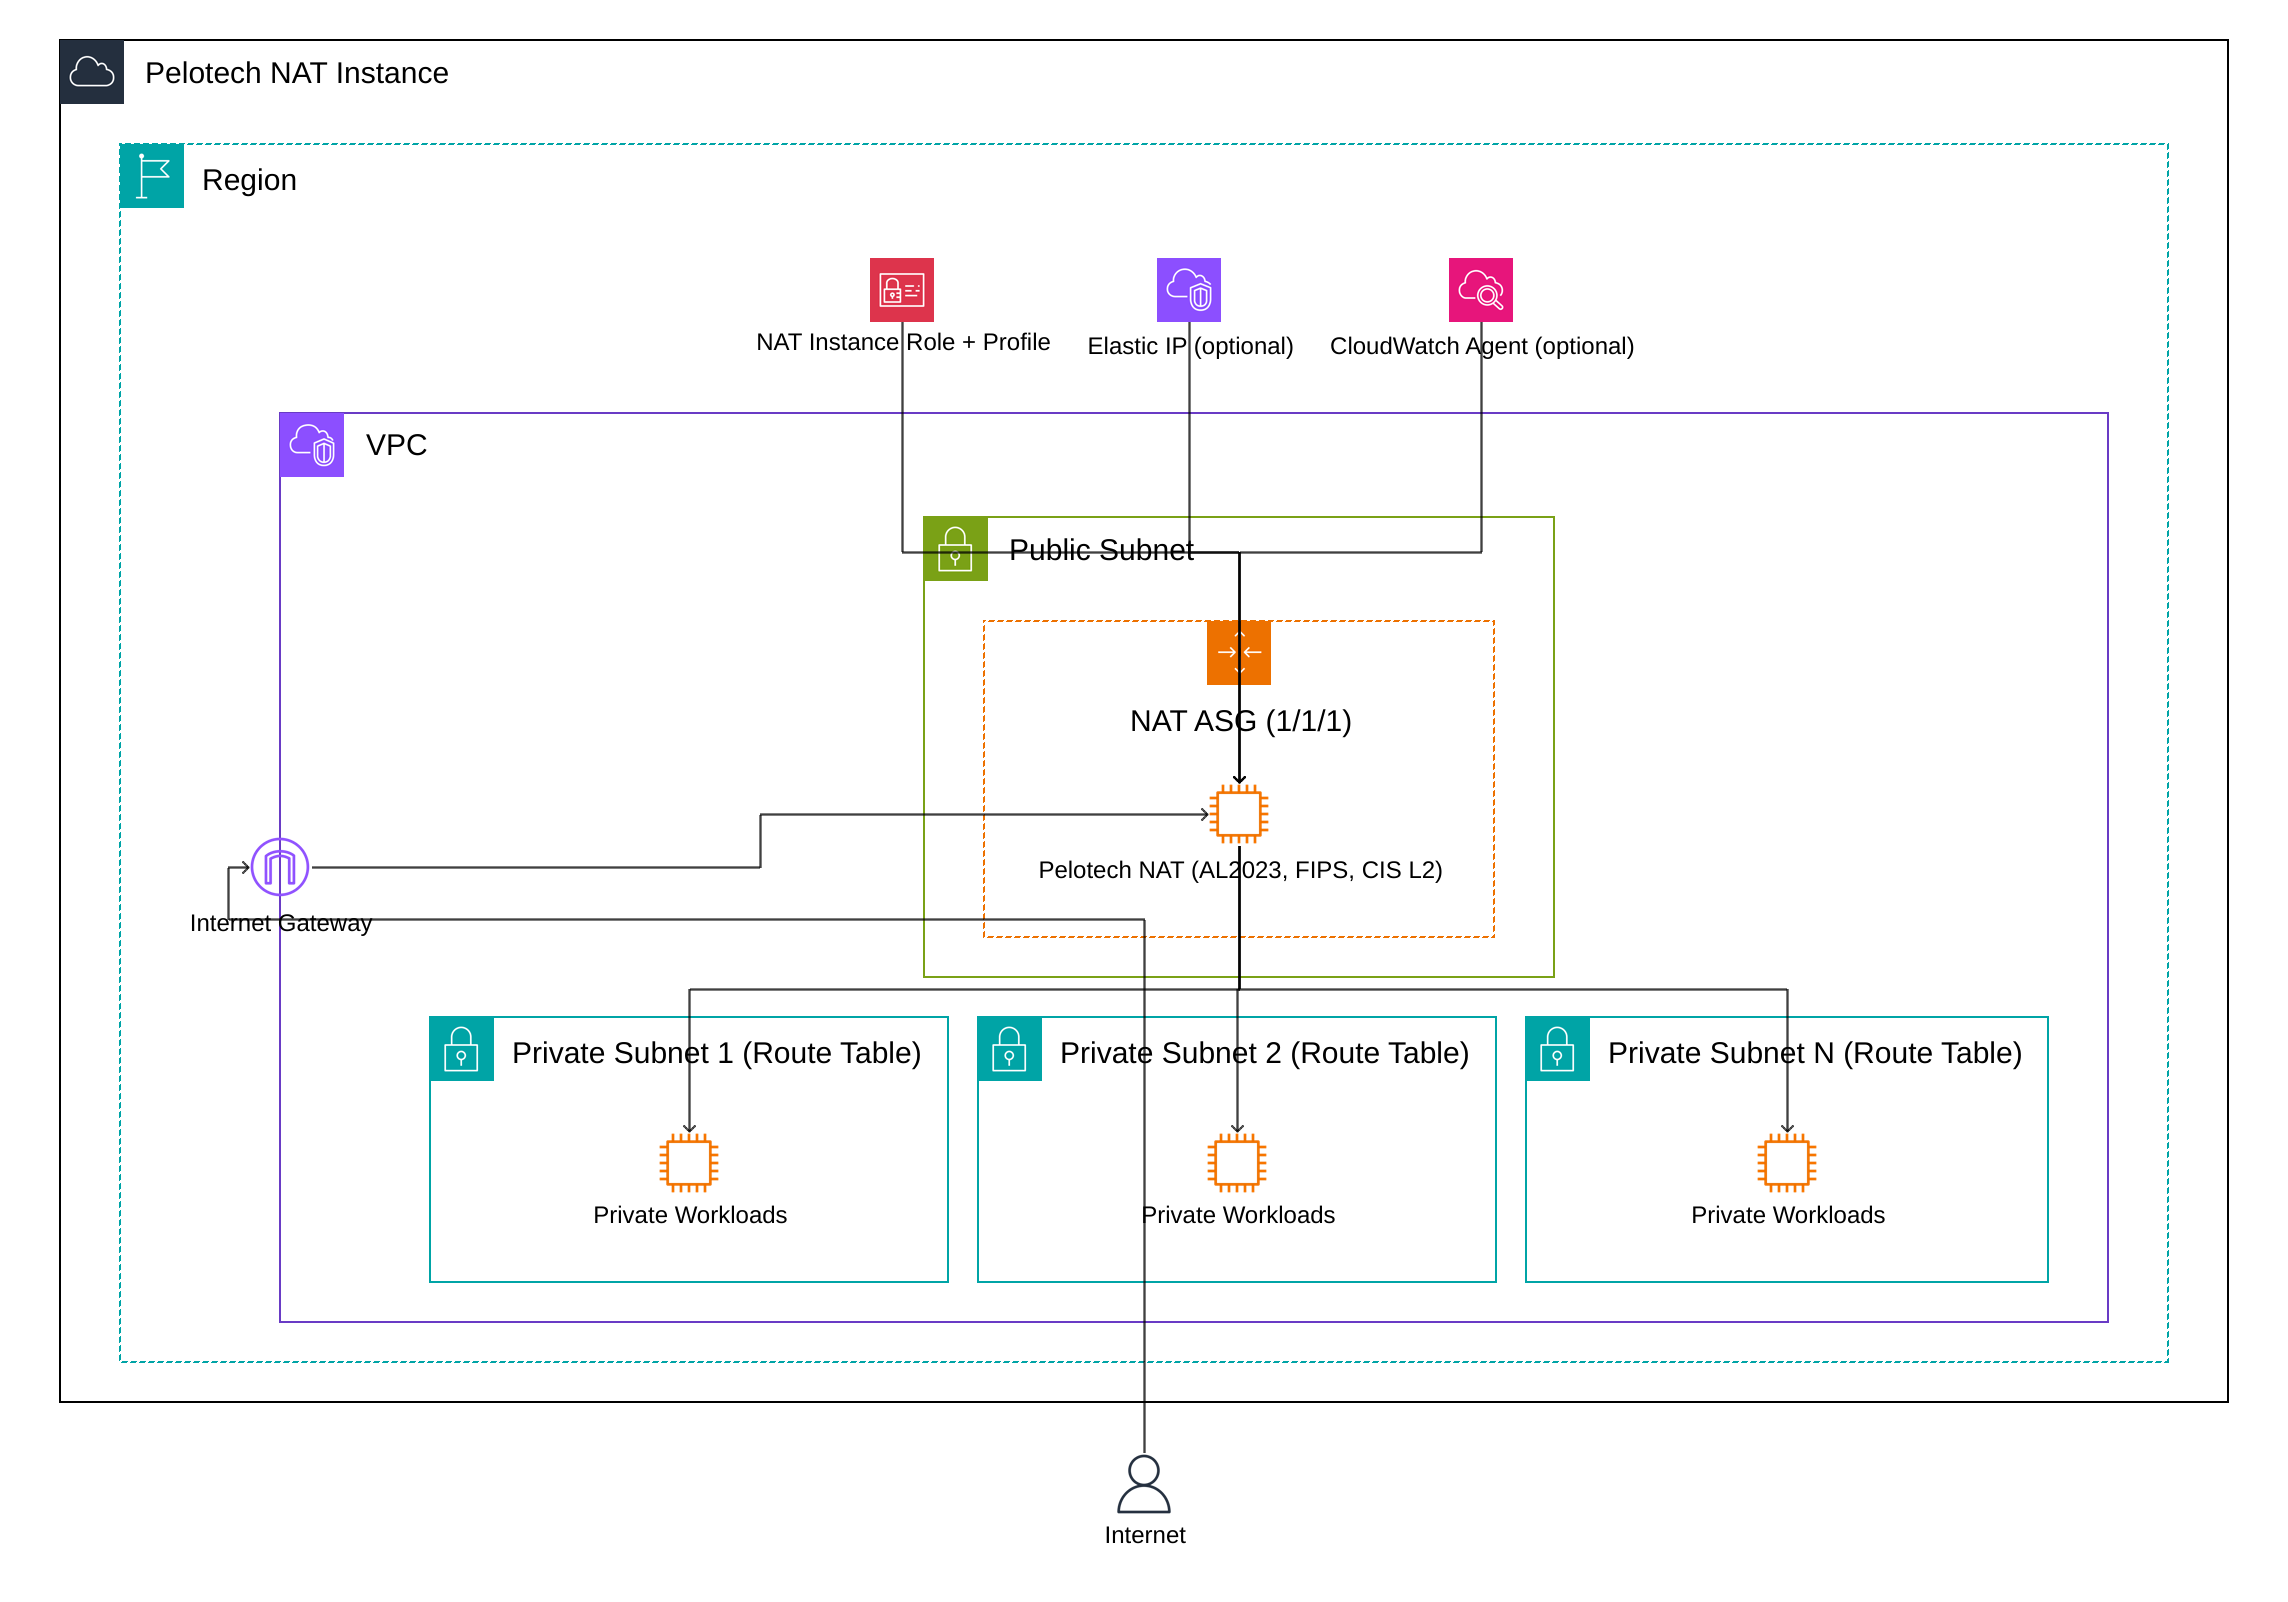Screen dimensions: 2288x1602
Task: Click the 'VPC' label
Action: tap(397, 445)
